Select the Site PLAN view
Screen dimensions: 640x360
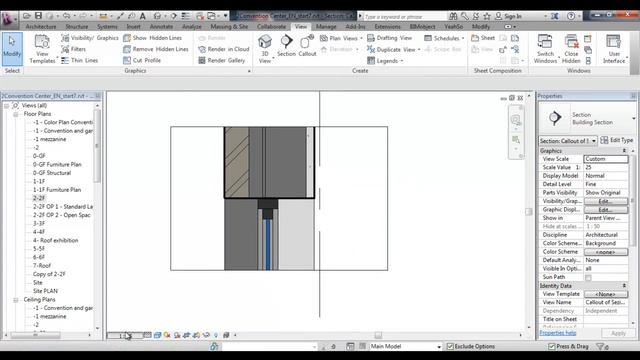pyautogui.click(x=45, y=291)
